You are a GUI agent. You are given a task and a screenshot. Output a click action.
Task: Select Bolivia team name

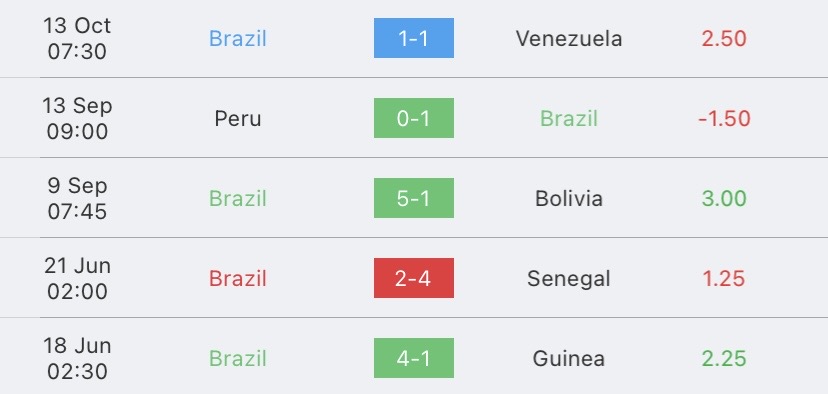tap(569, 199)
